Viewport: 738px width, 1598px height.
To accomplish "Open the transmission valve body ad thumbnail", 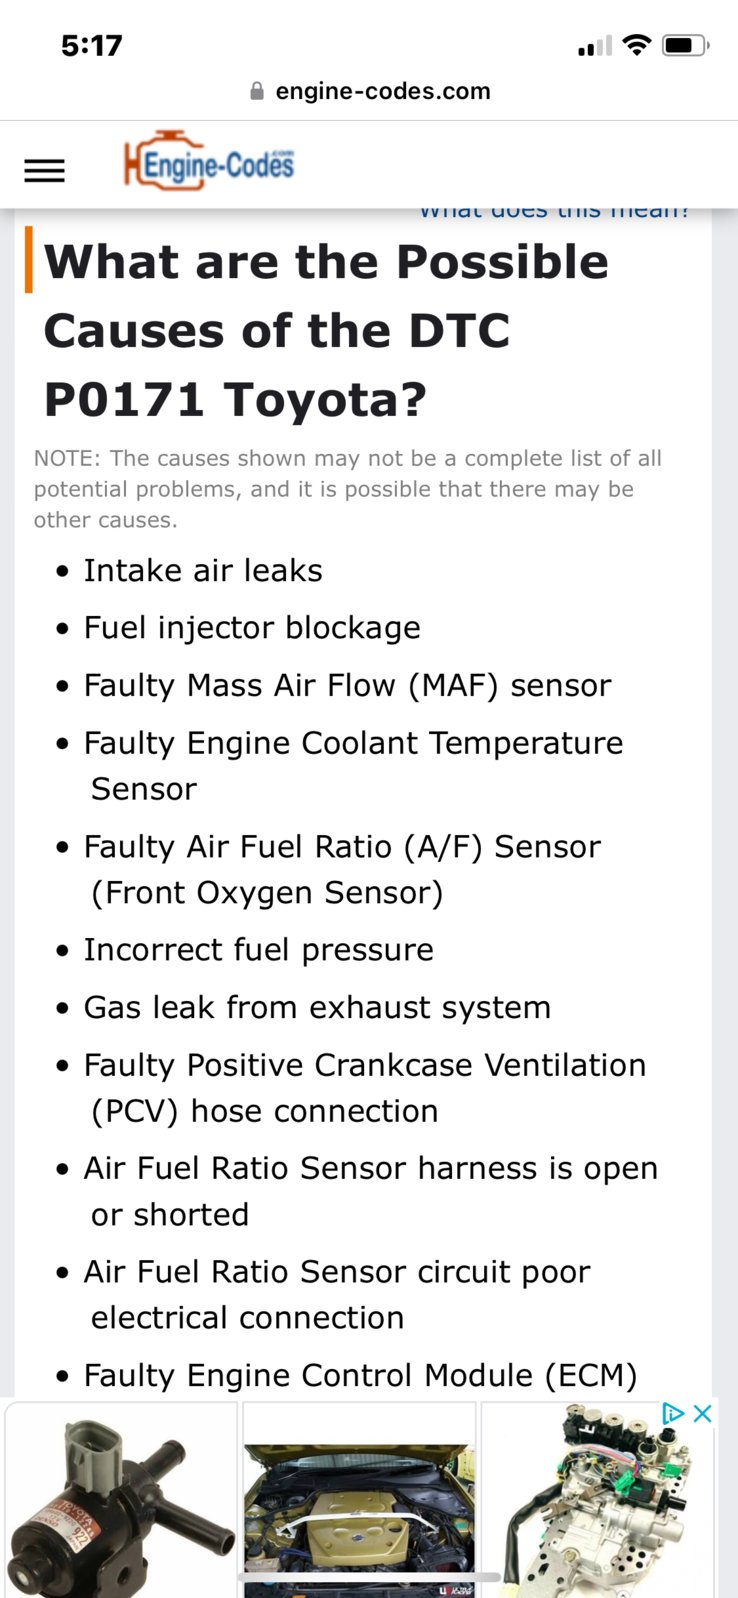I will pyautogui.click(x=598, y=1499).
